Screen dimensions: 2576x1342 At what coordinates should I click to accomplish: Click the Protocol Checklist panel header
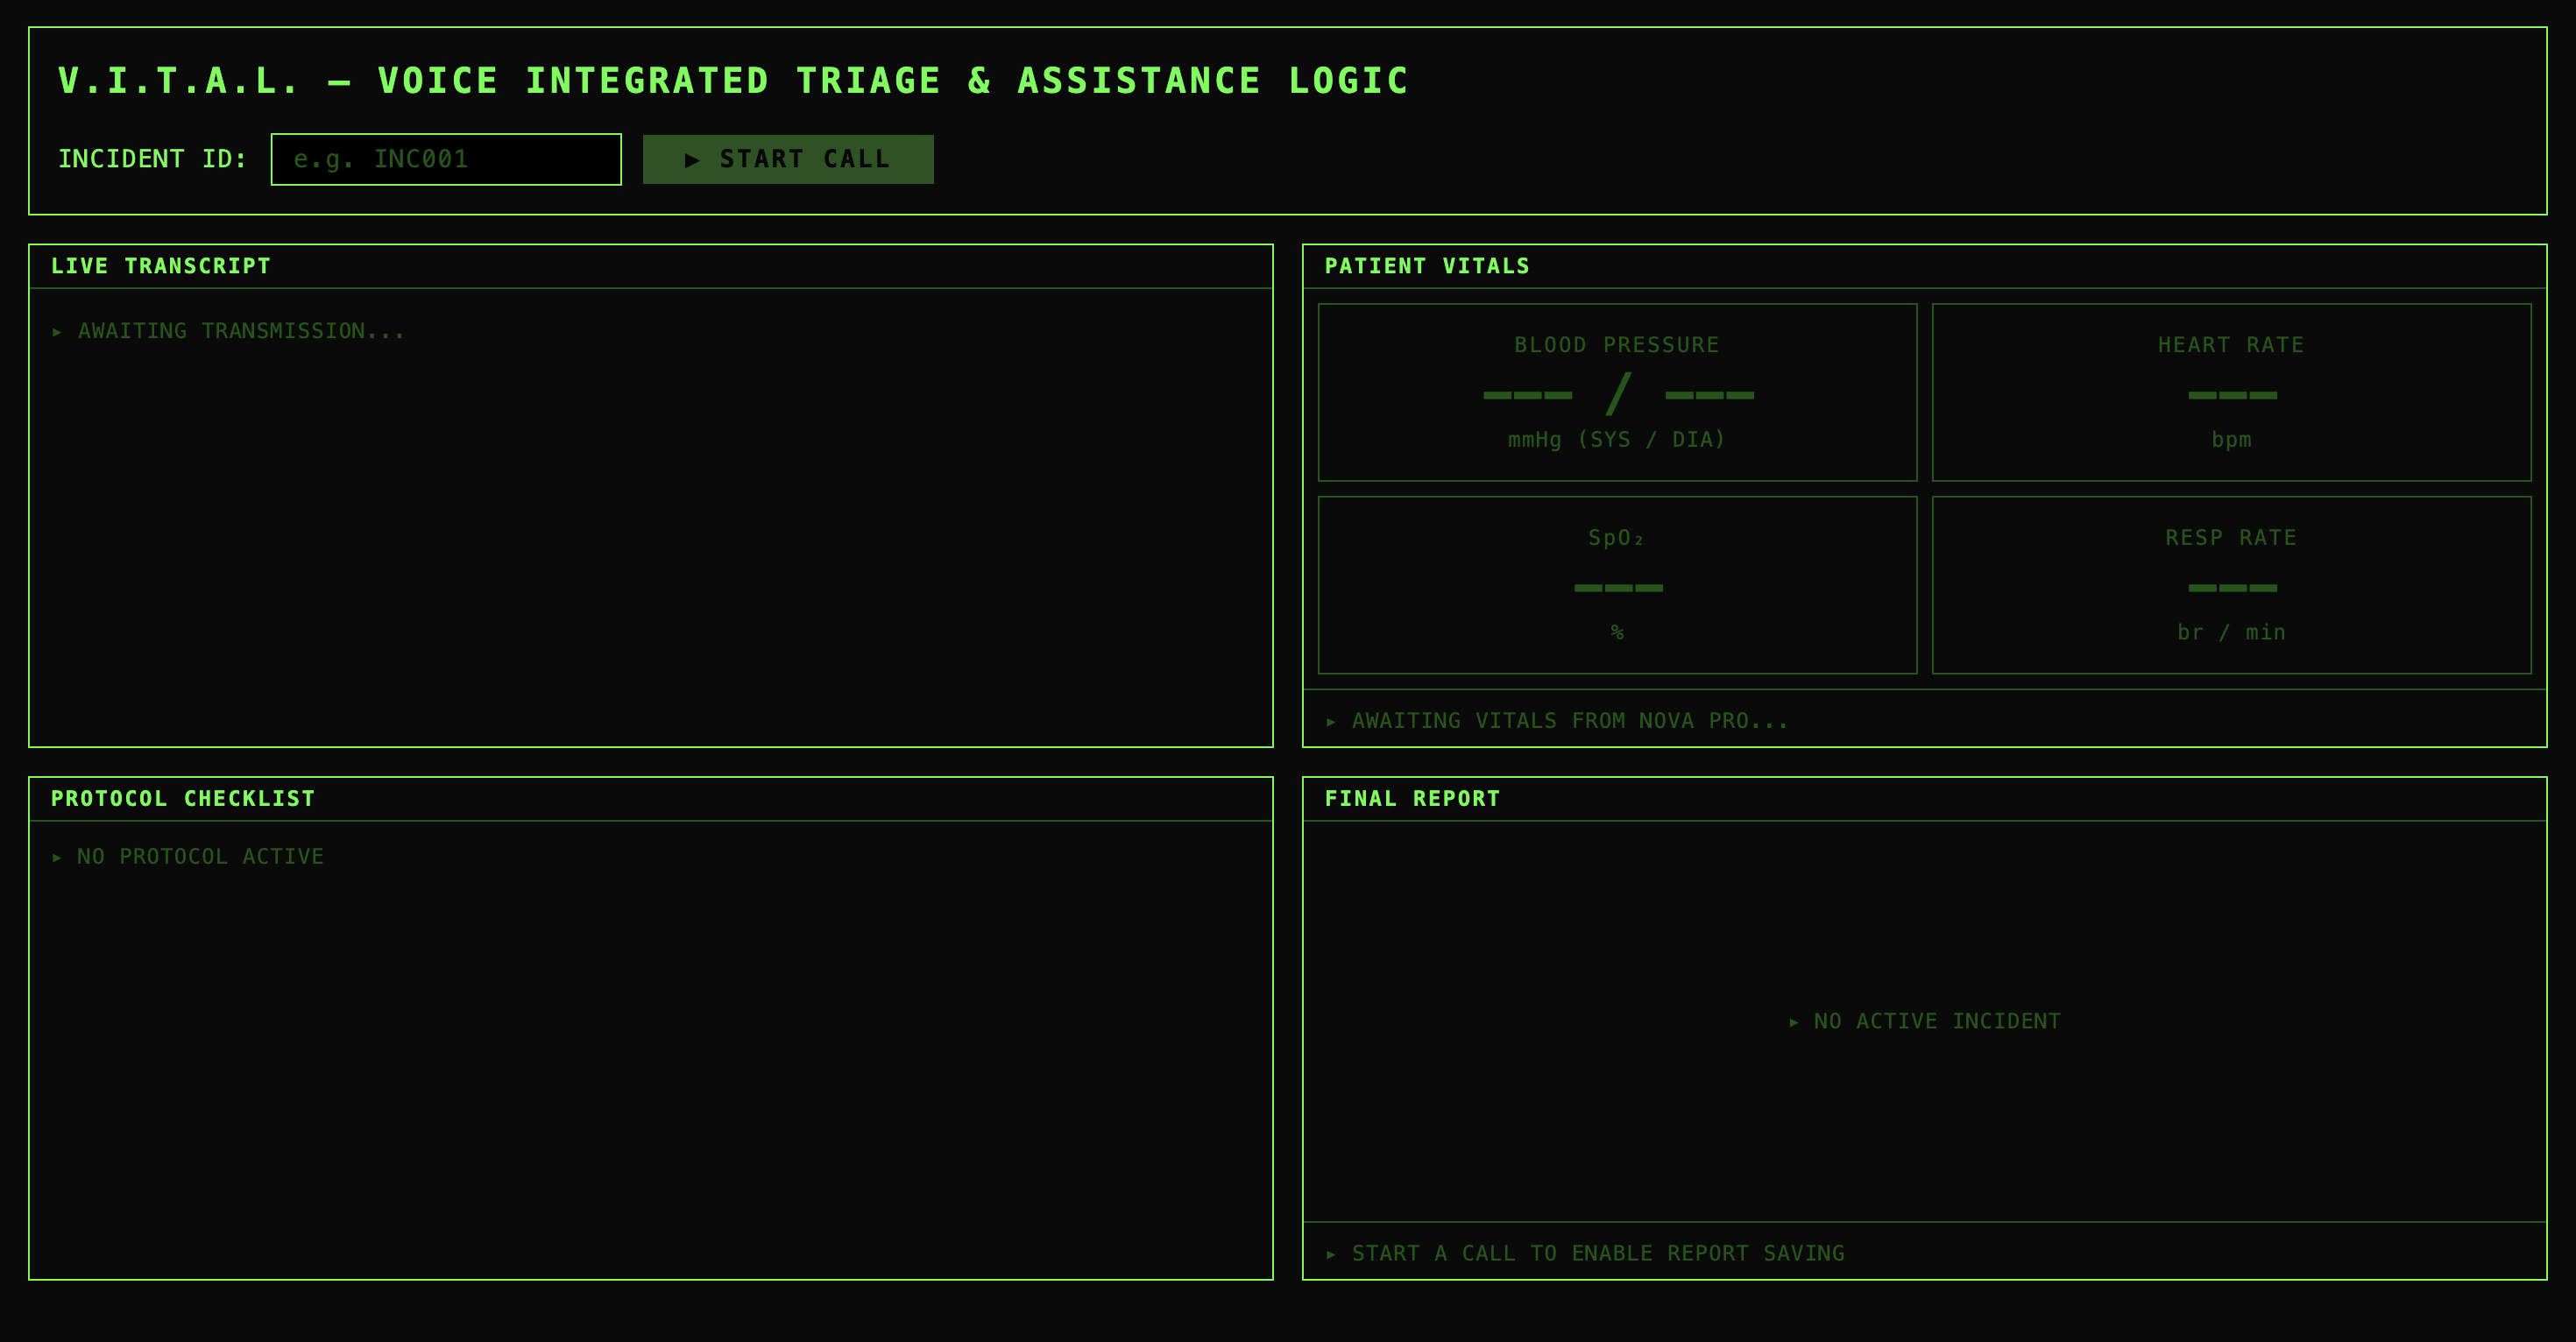(182, 798)
